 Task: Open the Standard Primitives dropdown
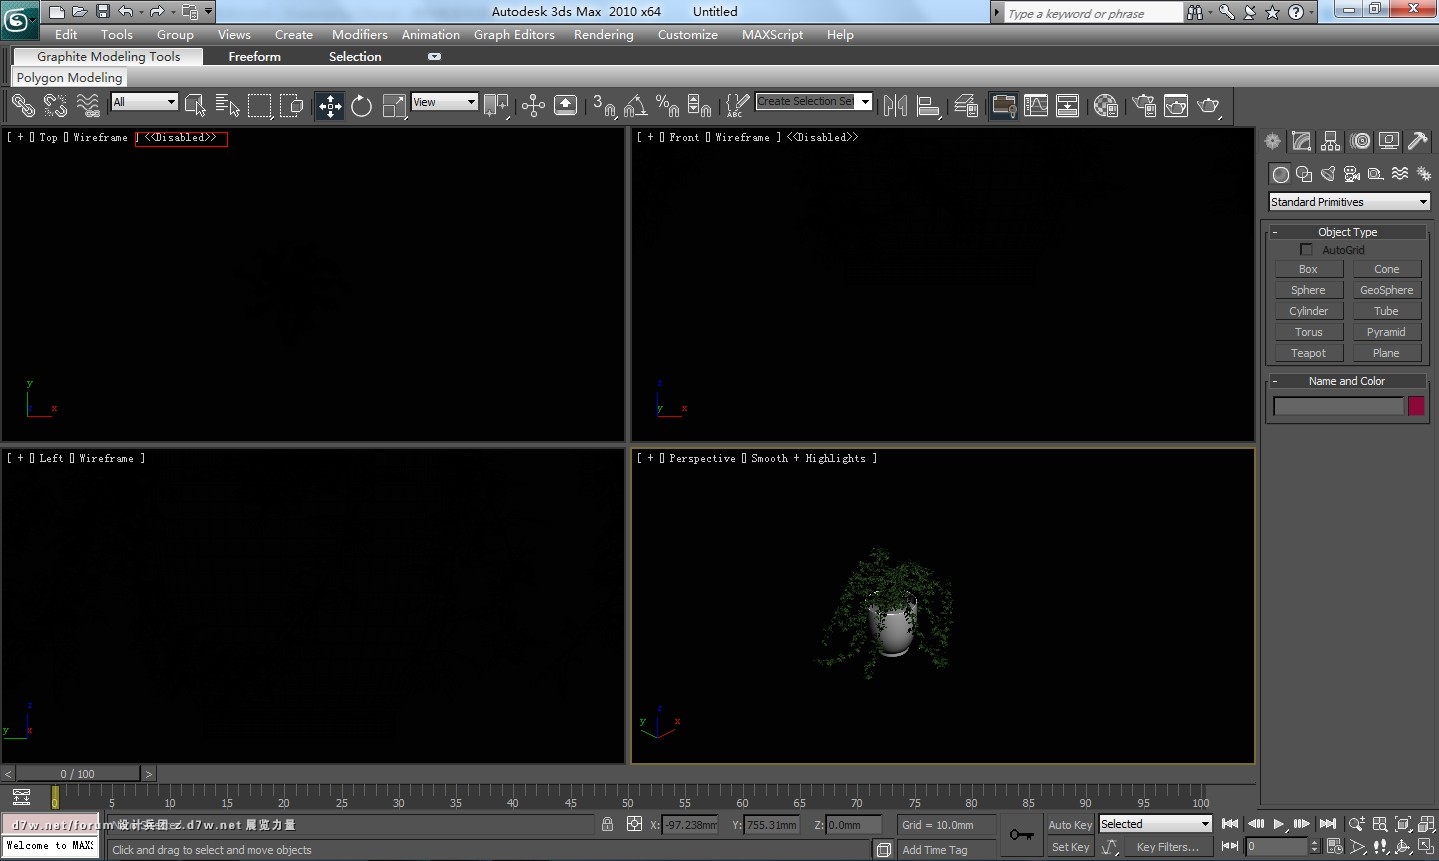(x=1349, y=202)
